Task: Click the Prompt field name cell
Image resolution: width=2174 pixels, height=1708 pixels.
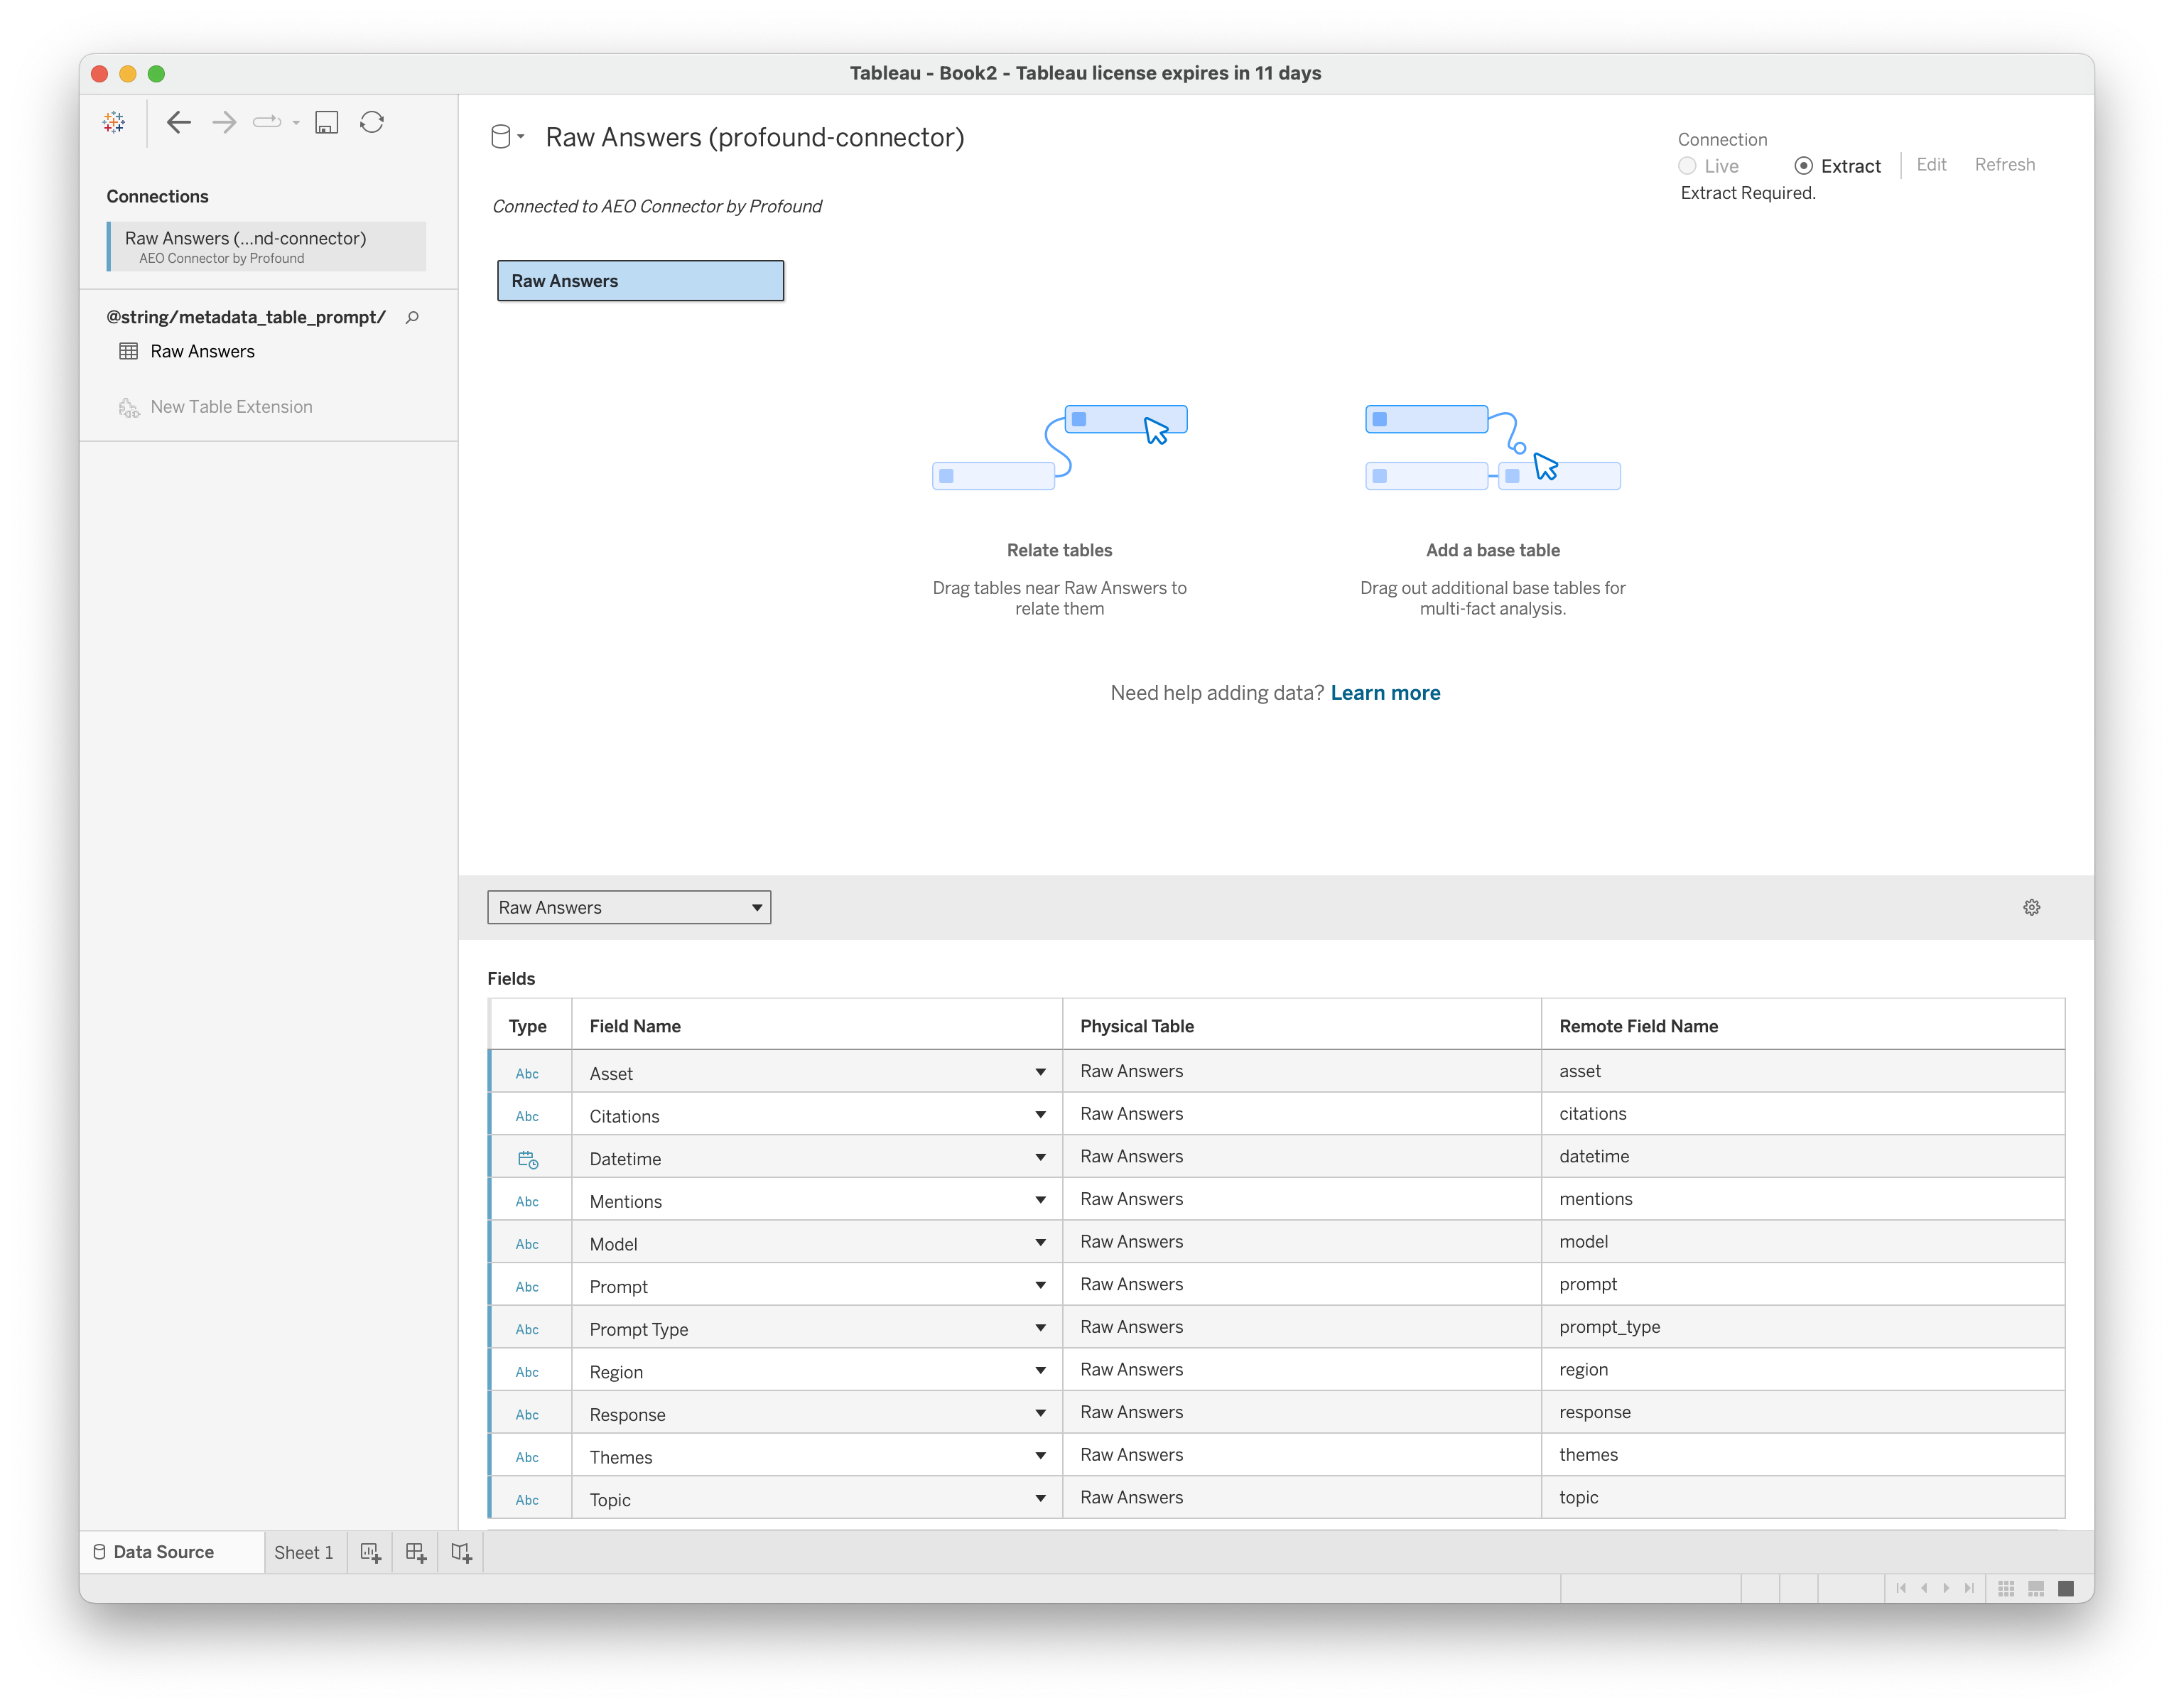Action: pyautogui.click(x=817, y=1286)
